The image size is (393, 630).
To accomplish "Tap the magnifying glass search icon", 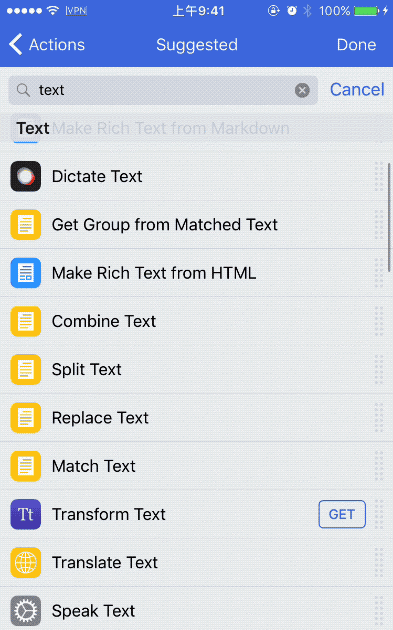I will pyautogui.click(x=23, y=90).
